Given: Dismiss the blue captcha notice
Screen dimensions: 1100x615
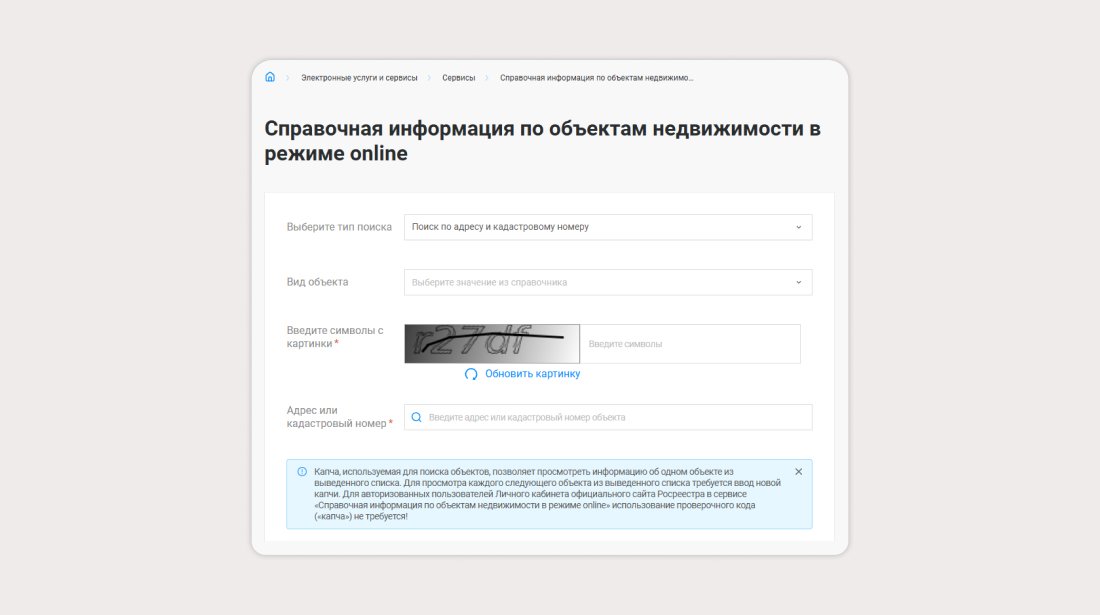Looking at the screenshot, I should (798, 471).
